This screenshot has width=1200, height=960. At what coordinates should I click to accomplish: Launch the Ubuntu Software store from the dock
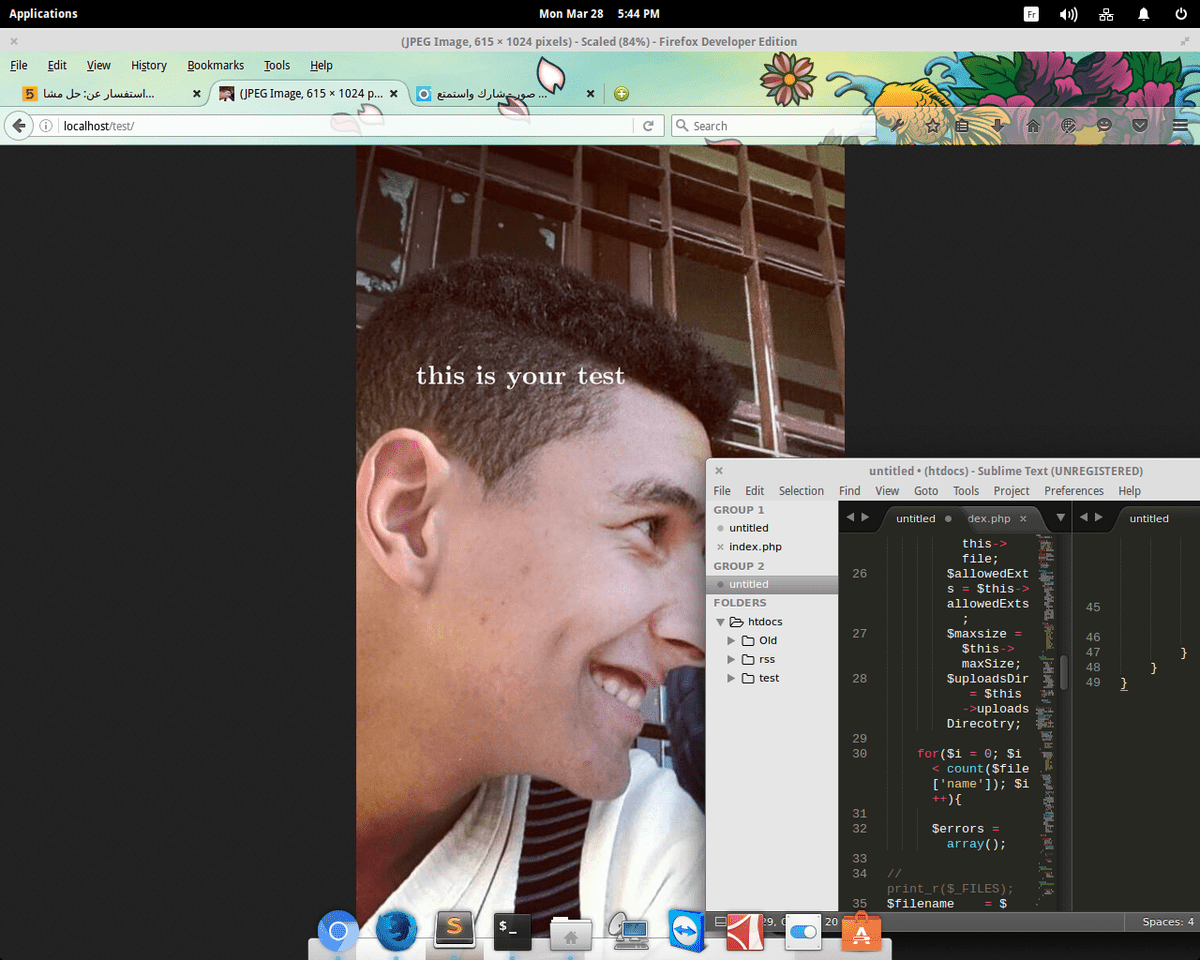tap(861, 931)
